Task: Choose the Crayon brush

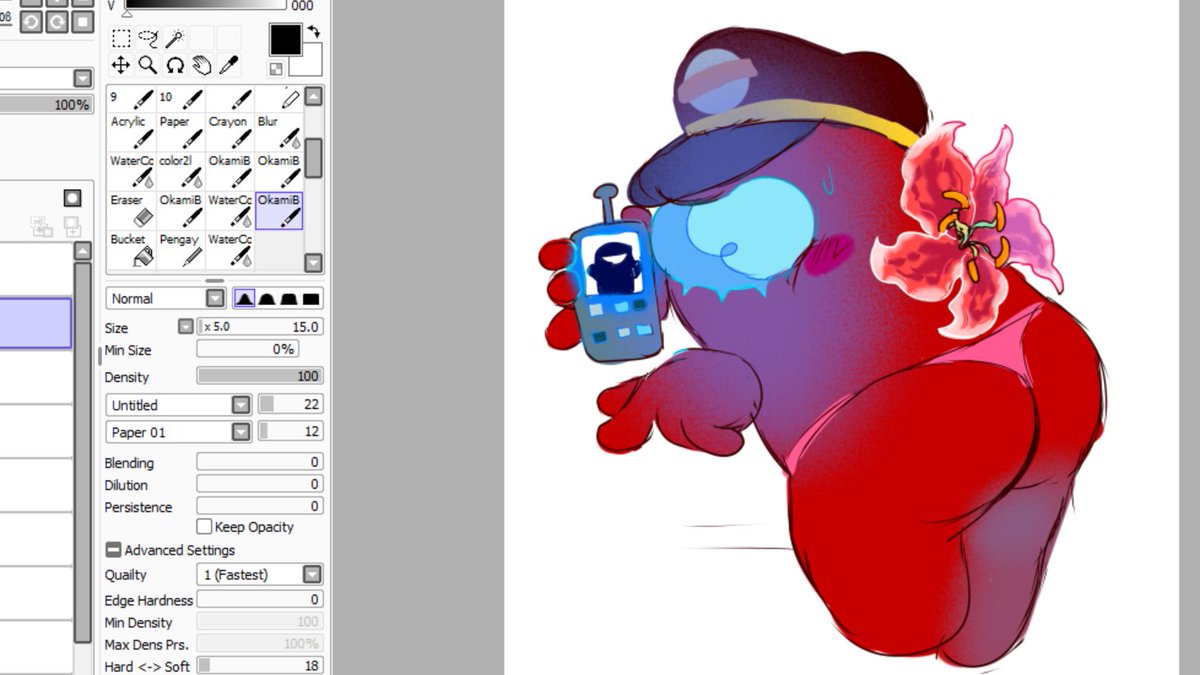Action: [229, 131]
